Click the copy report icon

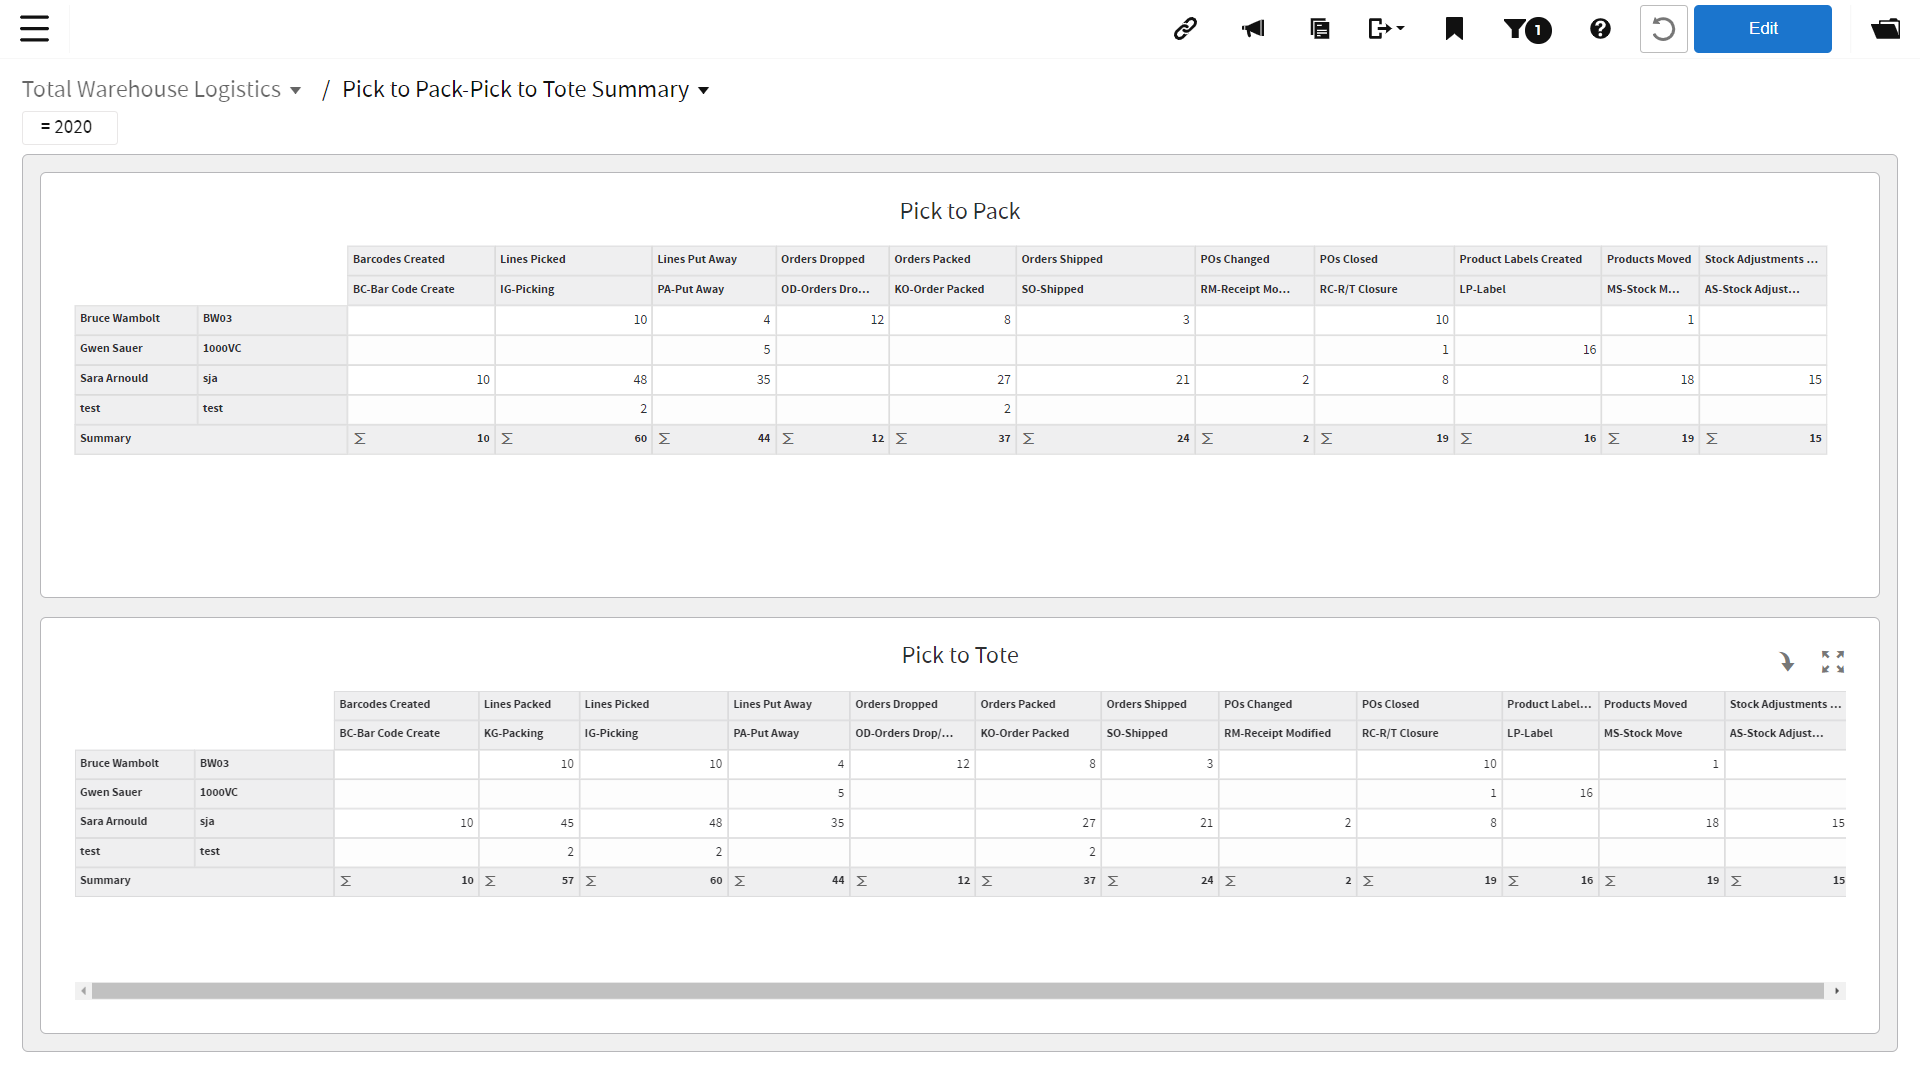1319,28
